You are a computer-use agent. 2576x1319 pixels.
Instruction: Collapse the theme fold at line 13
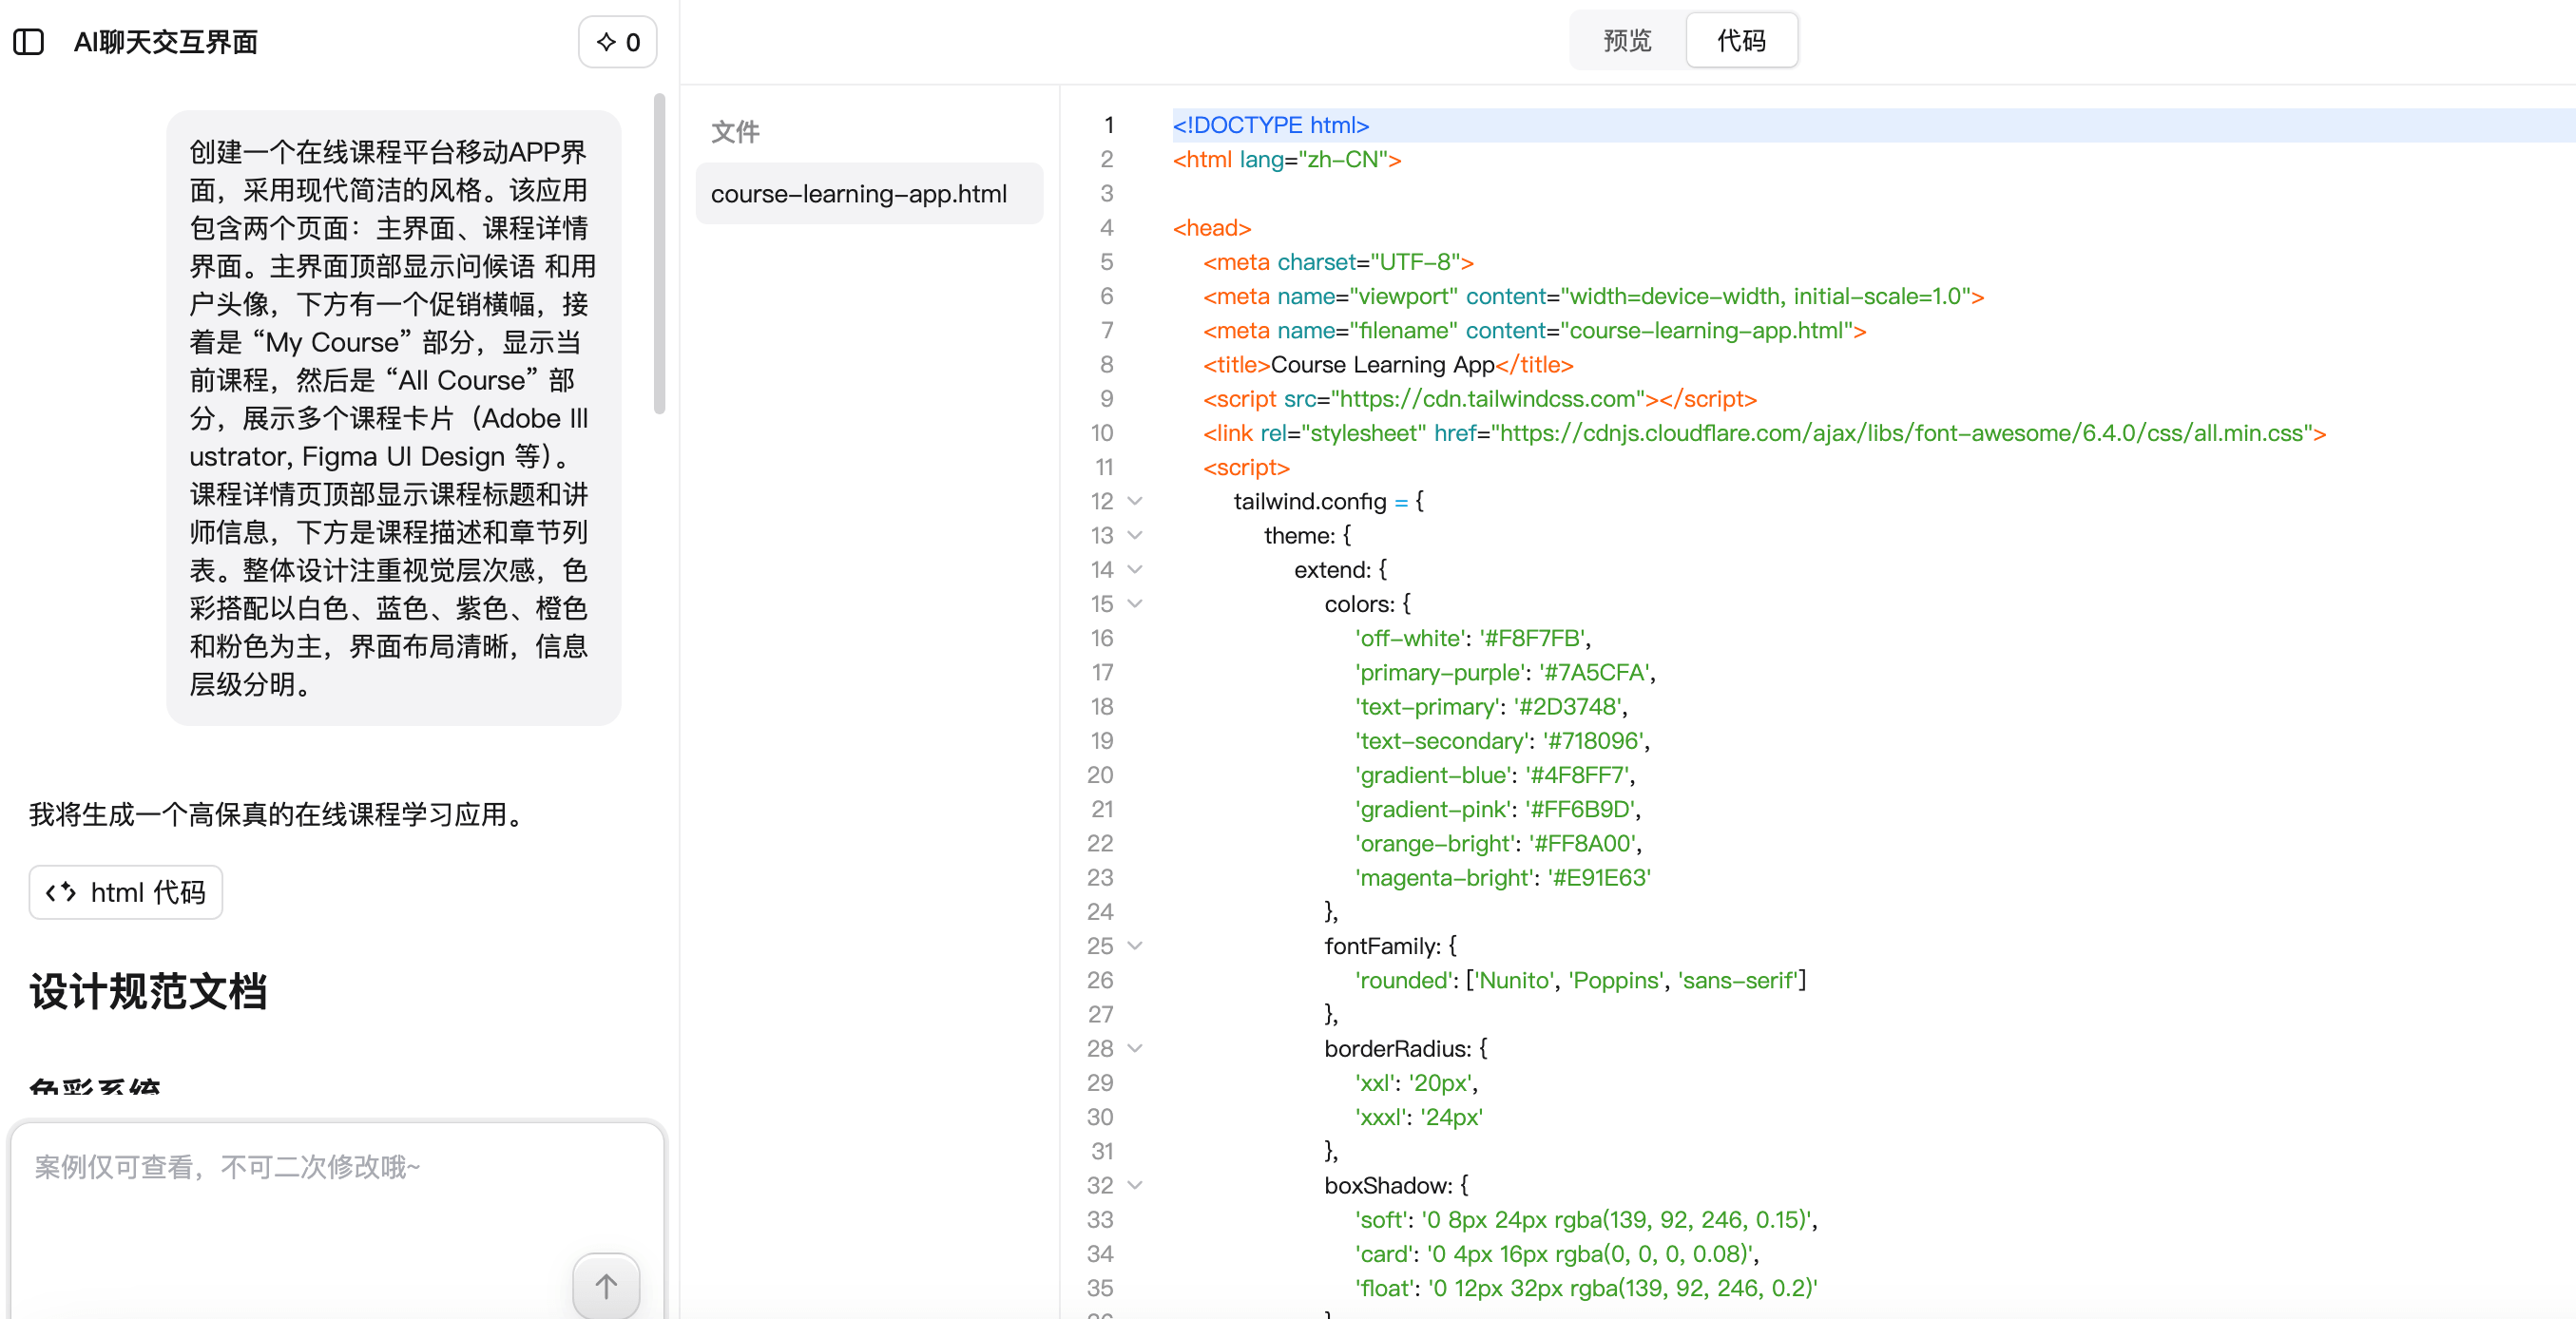click(1135, 535)
